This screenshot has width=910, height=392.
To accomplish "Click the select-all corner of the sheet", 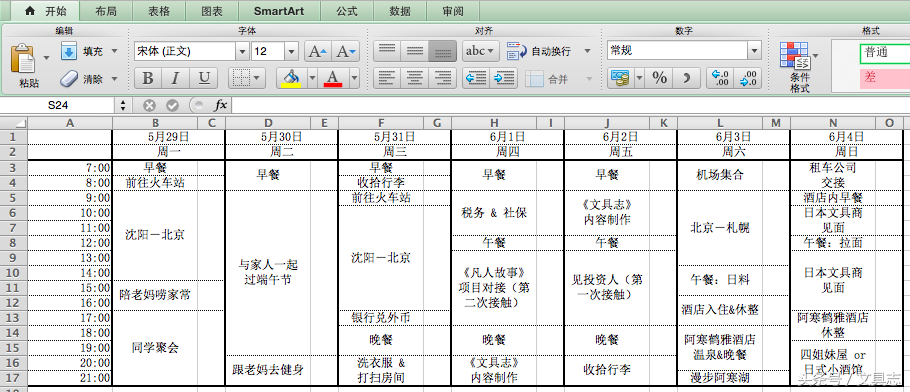I will click(x=14, y=123).
